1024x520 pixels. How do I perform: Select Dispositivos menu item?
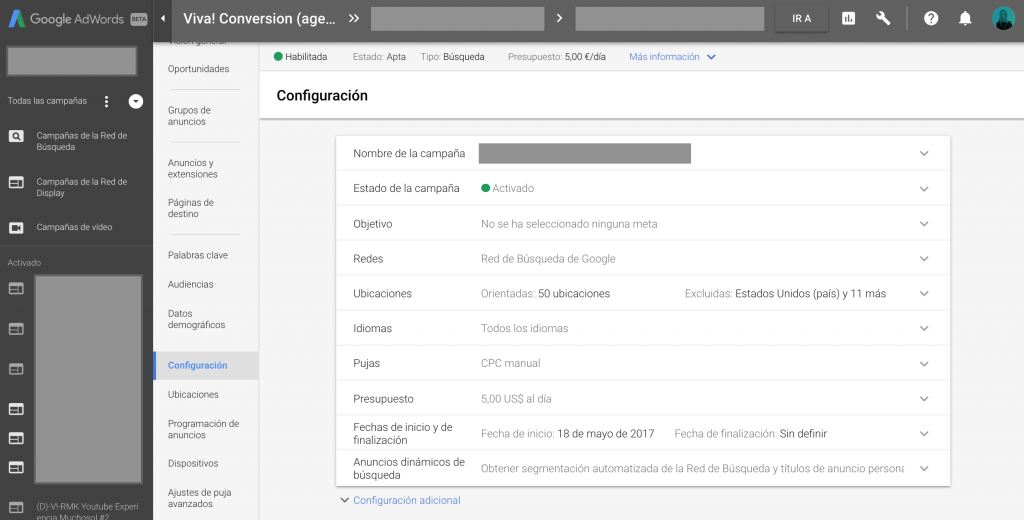(x=193, y=463)
